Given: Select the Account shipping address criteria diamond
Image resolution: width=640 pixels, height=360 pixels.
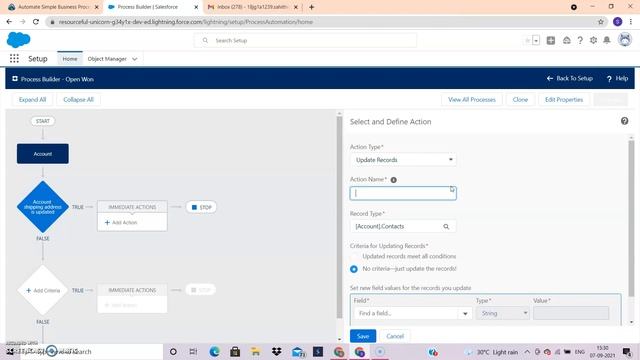Looking at the screenshot, I should (43, 207).
